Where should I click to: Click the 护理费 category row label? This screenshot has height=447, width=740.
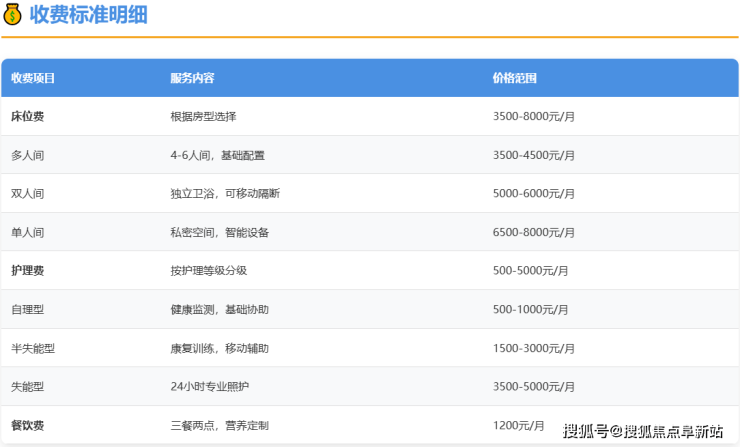point(27,271)
